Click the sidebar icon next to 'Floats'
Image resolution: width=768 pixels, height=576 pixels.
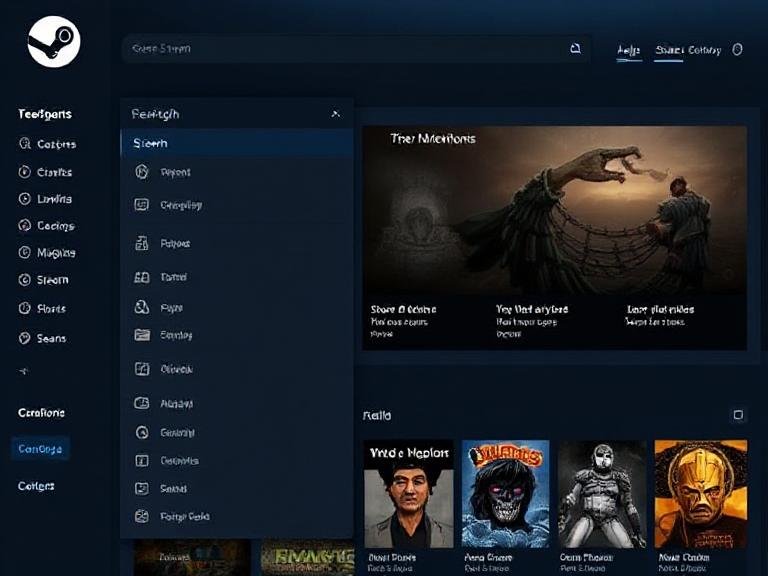click(24, 308)
